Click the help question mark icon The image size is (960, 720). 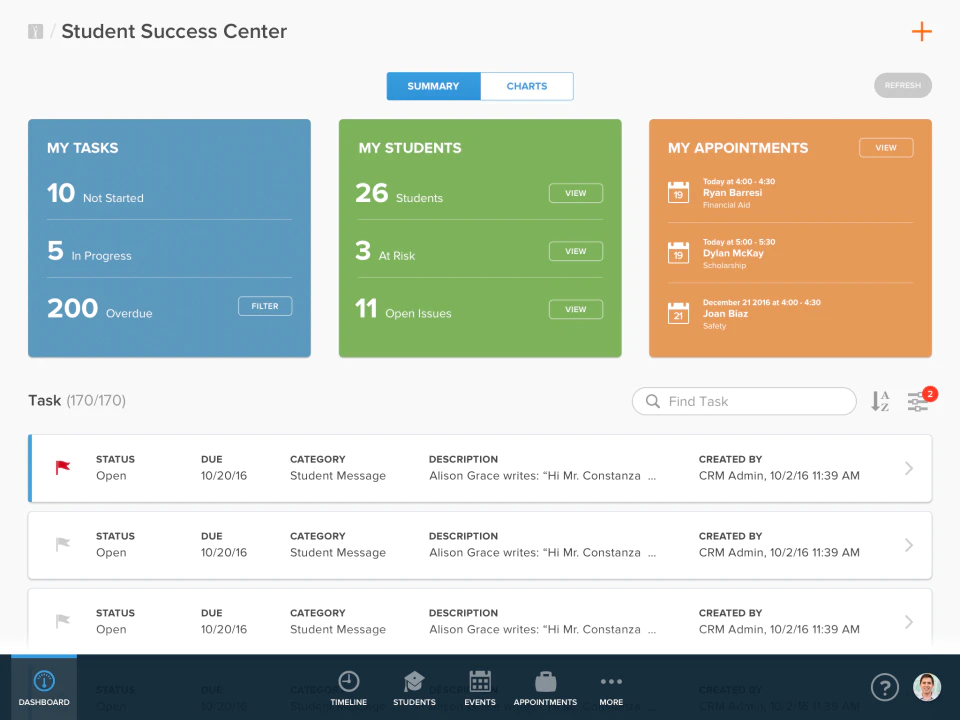click(x=885, y=688)
